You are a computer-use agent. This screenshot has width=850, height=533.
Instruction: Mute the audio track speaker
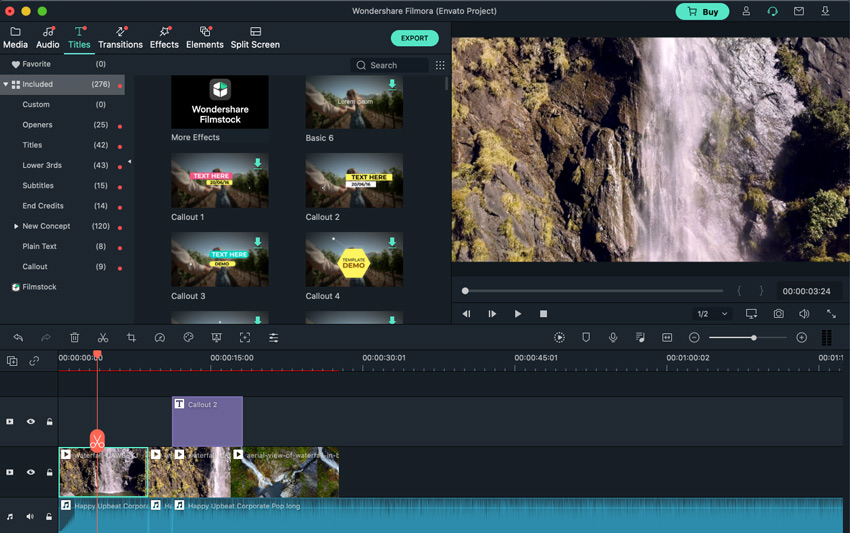point(30,517)
